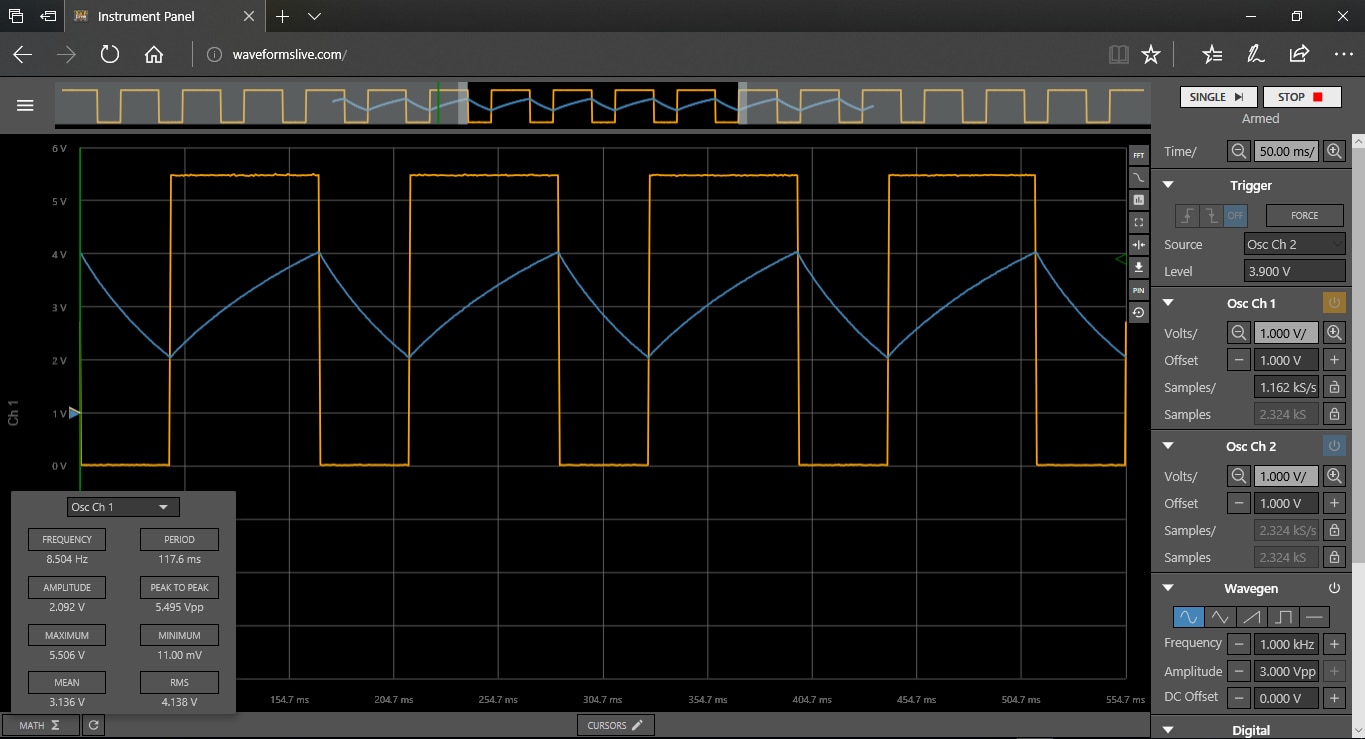The height and width of the screenshot is (739, 1365).
Task: Toggle Osc Ch 1 Samples/ lock
Action: (1334, 387)
